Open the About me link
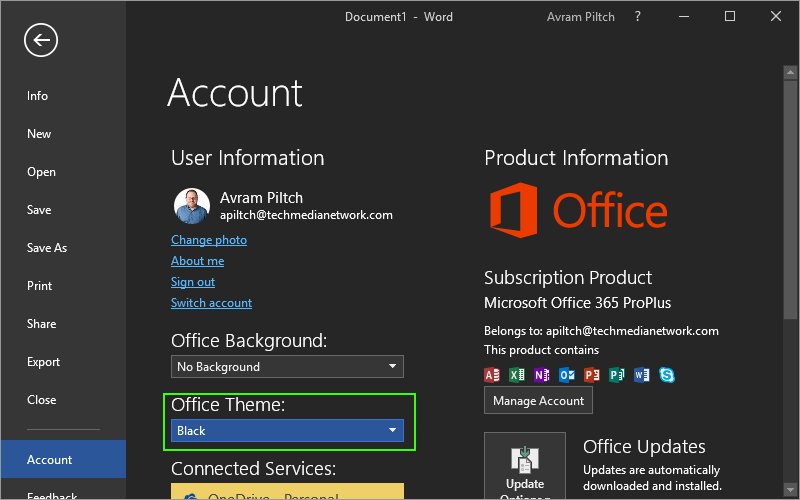The image size is (800, 500). [197, 261]
